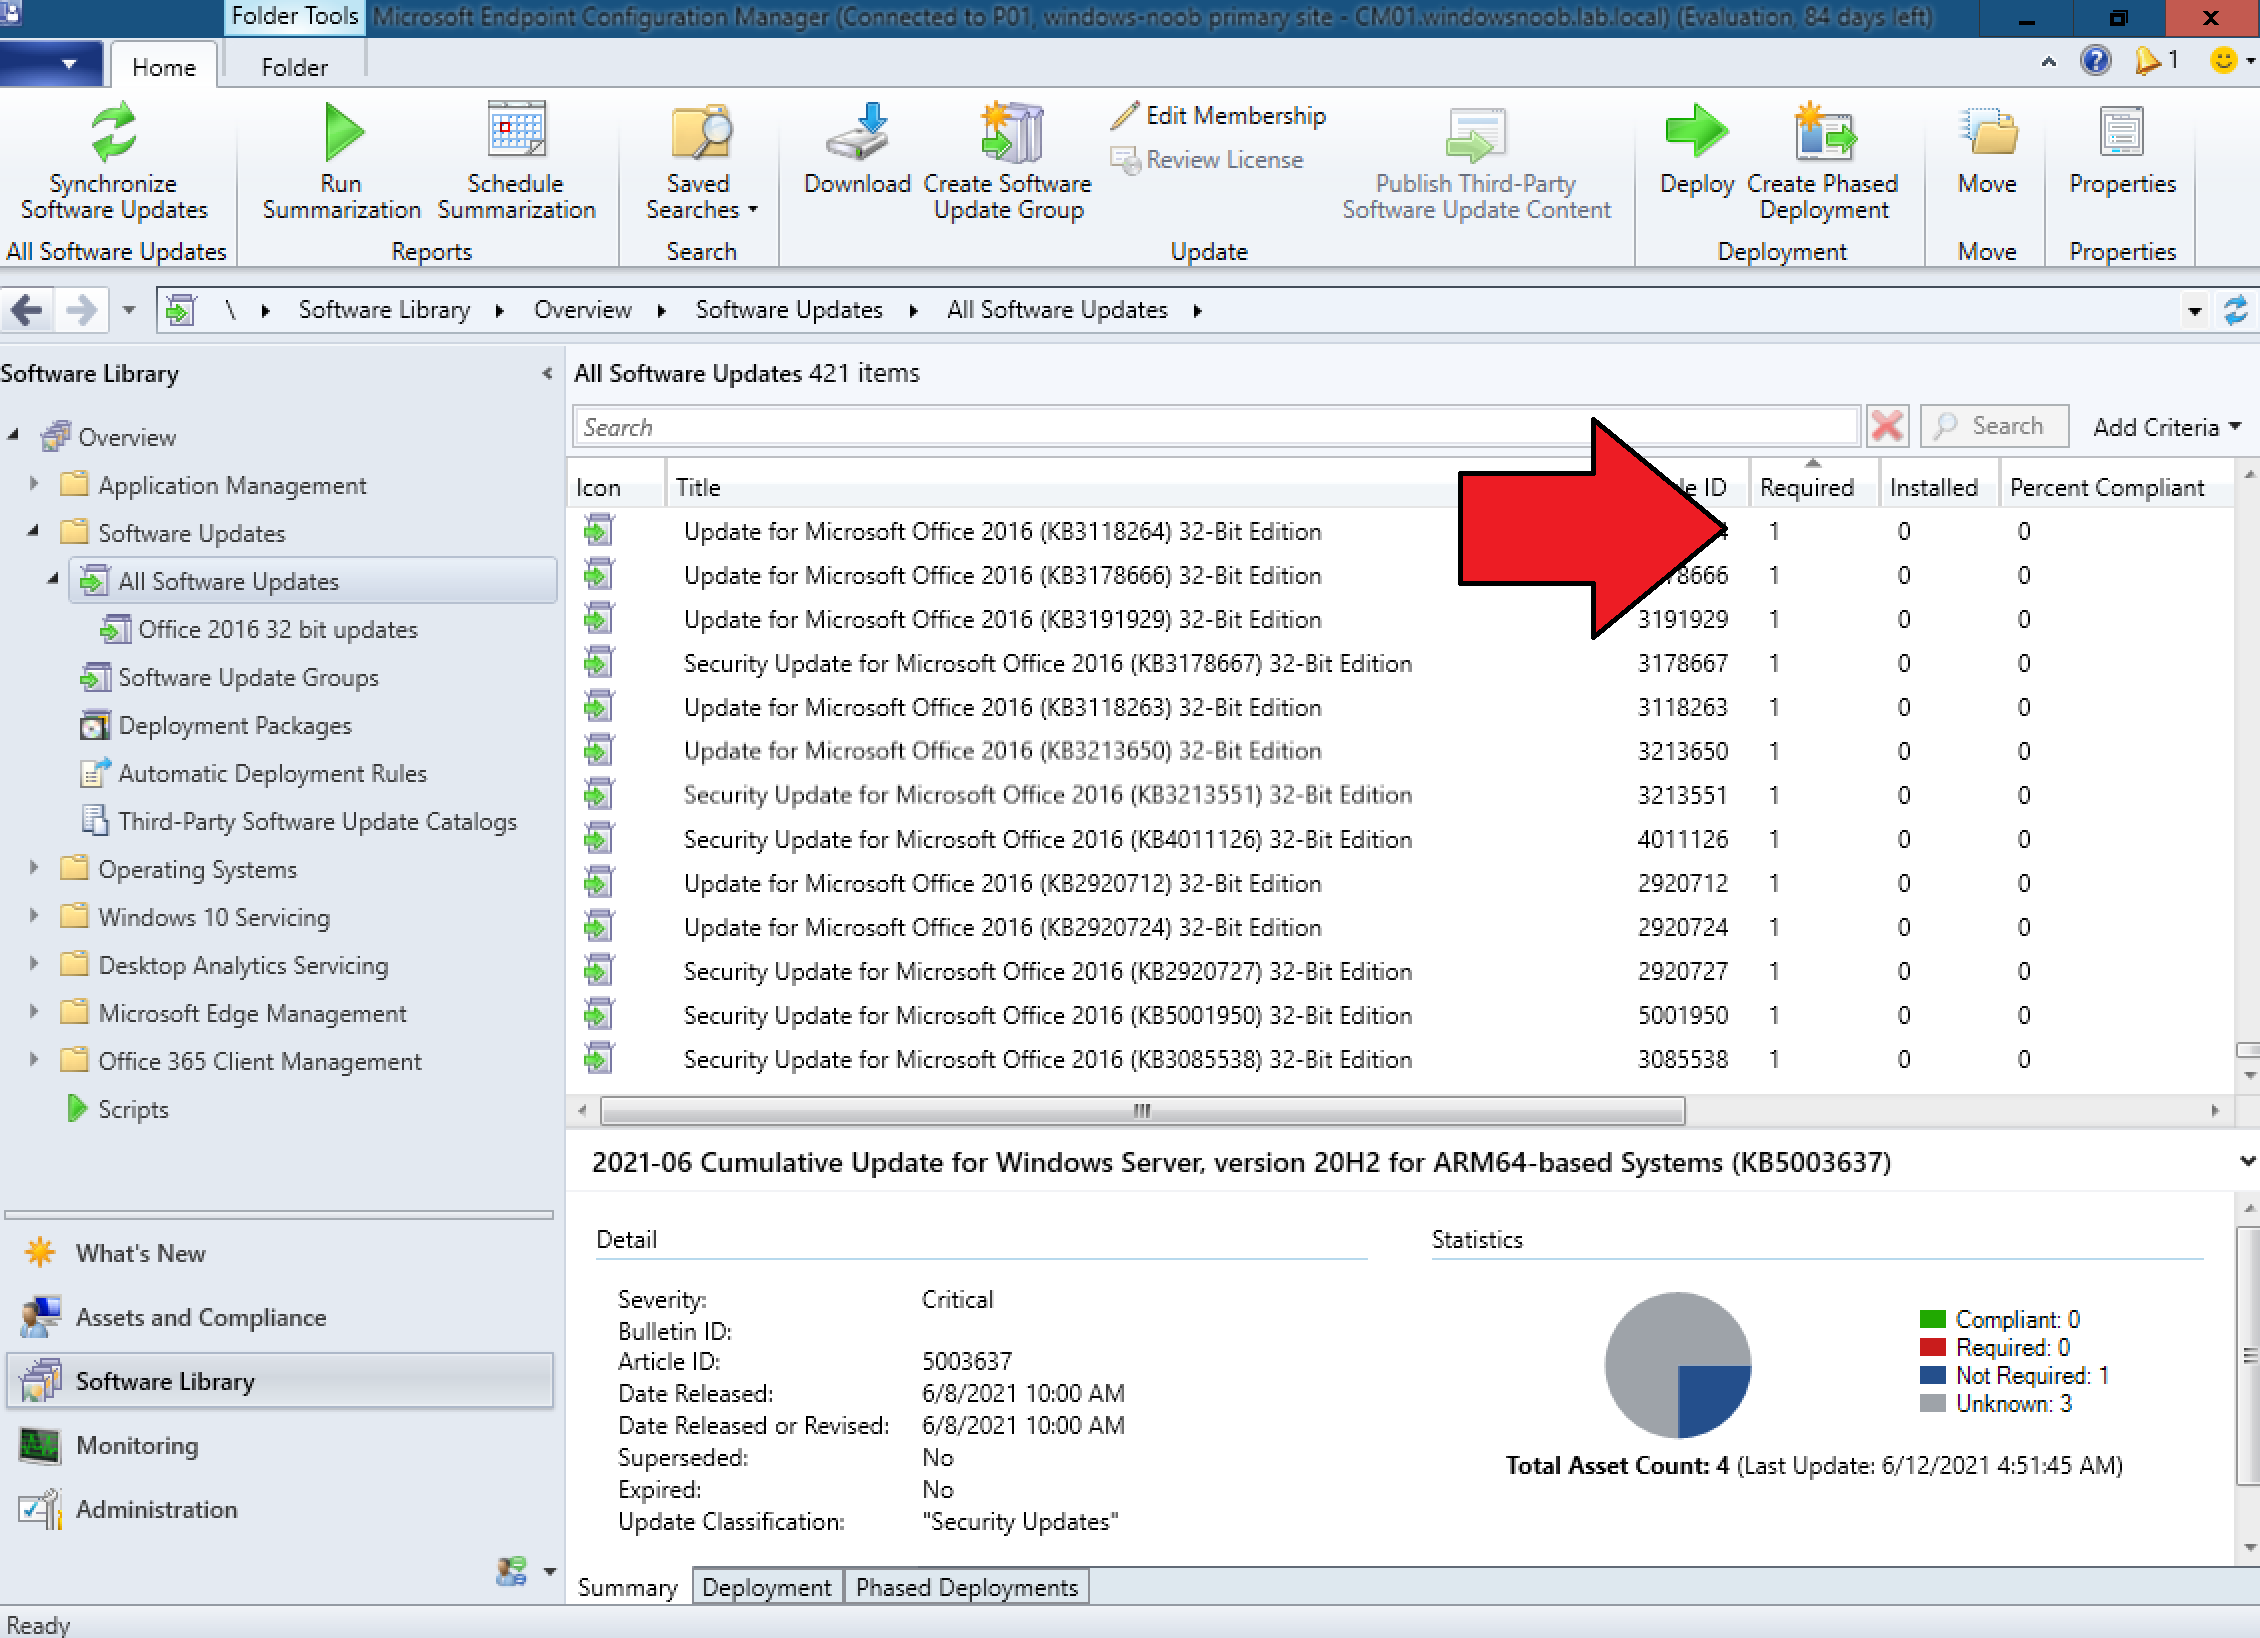Refresh the view with breadcrumb refresh icon

(x=2236, y=310)
